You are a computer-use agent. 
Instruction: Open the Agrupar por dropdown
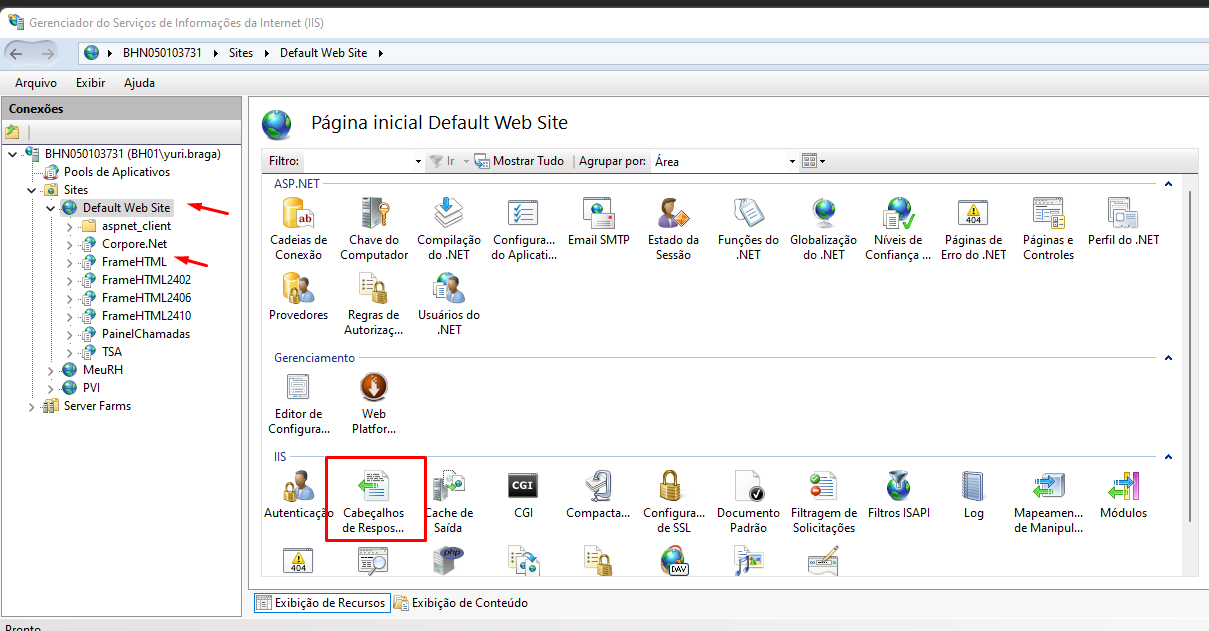pyautogui.click(x=792, y=161)
